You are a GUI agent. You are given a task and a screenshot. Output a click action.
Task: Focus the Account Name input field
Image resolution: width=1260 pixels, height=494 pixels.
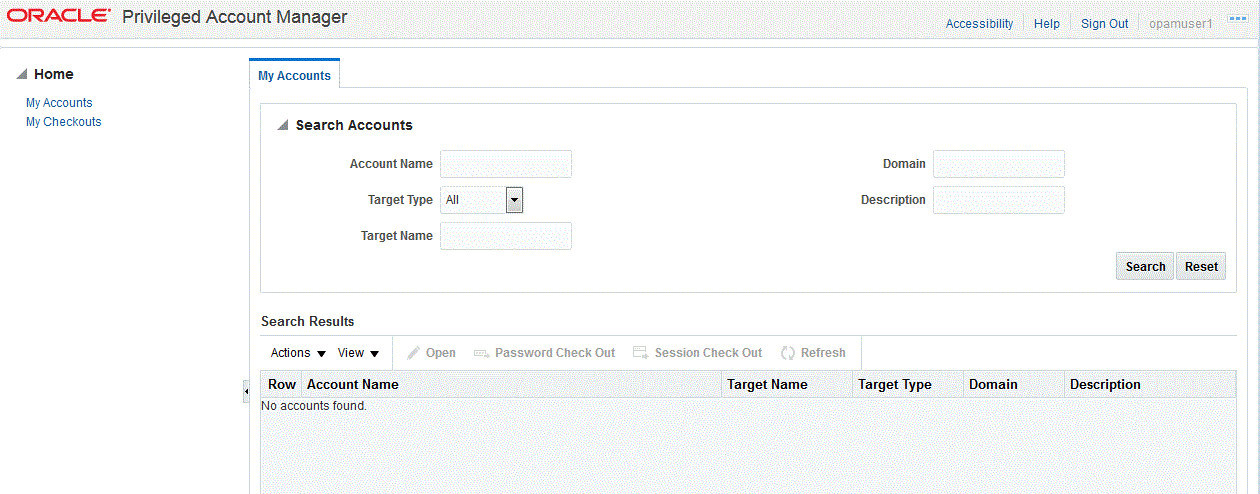pos(506,164)
